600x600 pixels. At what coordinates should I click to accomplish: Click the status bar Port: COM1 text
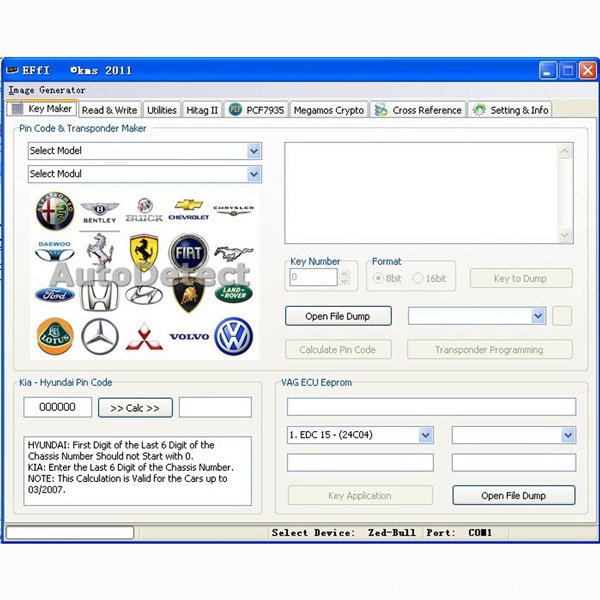coord(459,533)
